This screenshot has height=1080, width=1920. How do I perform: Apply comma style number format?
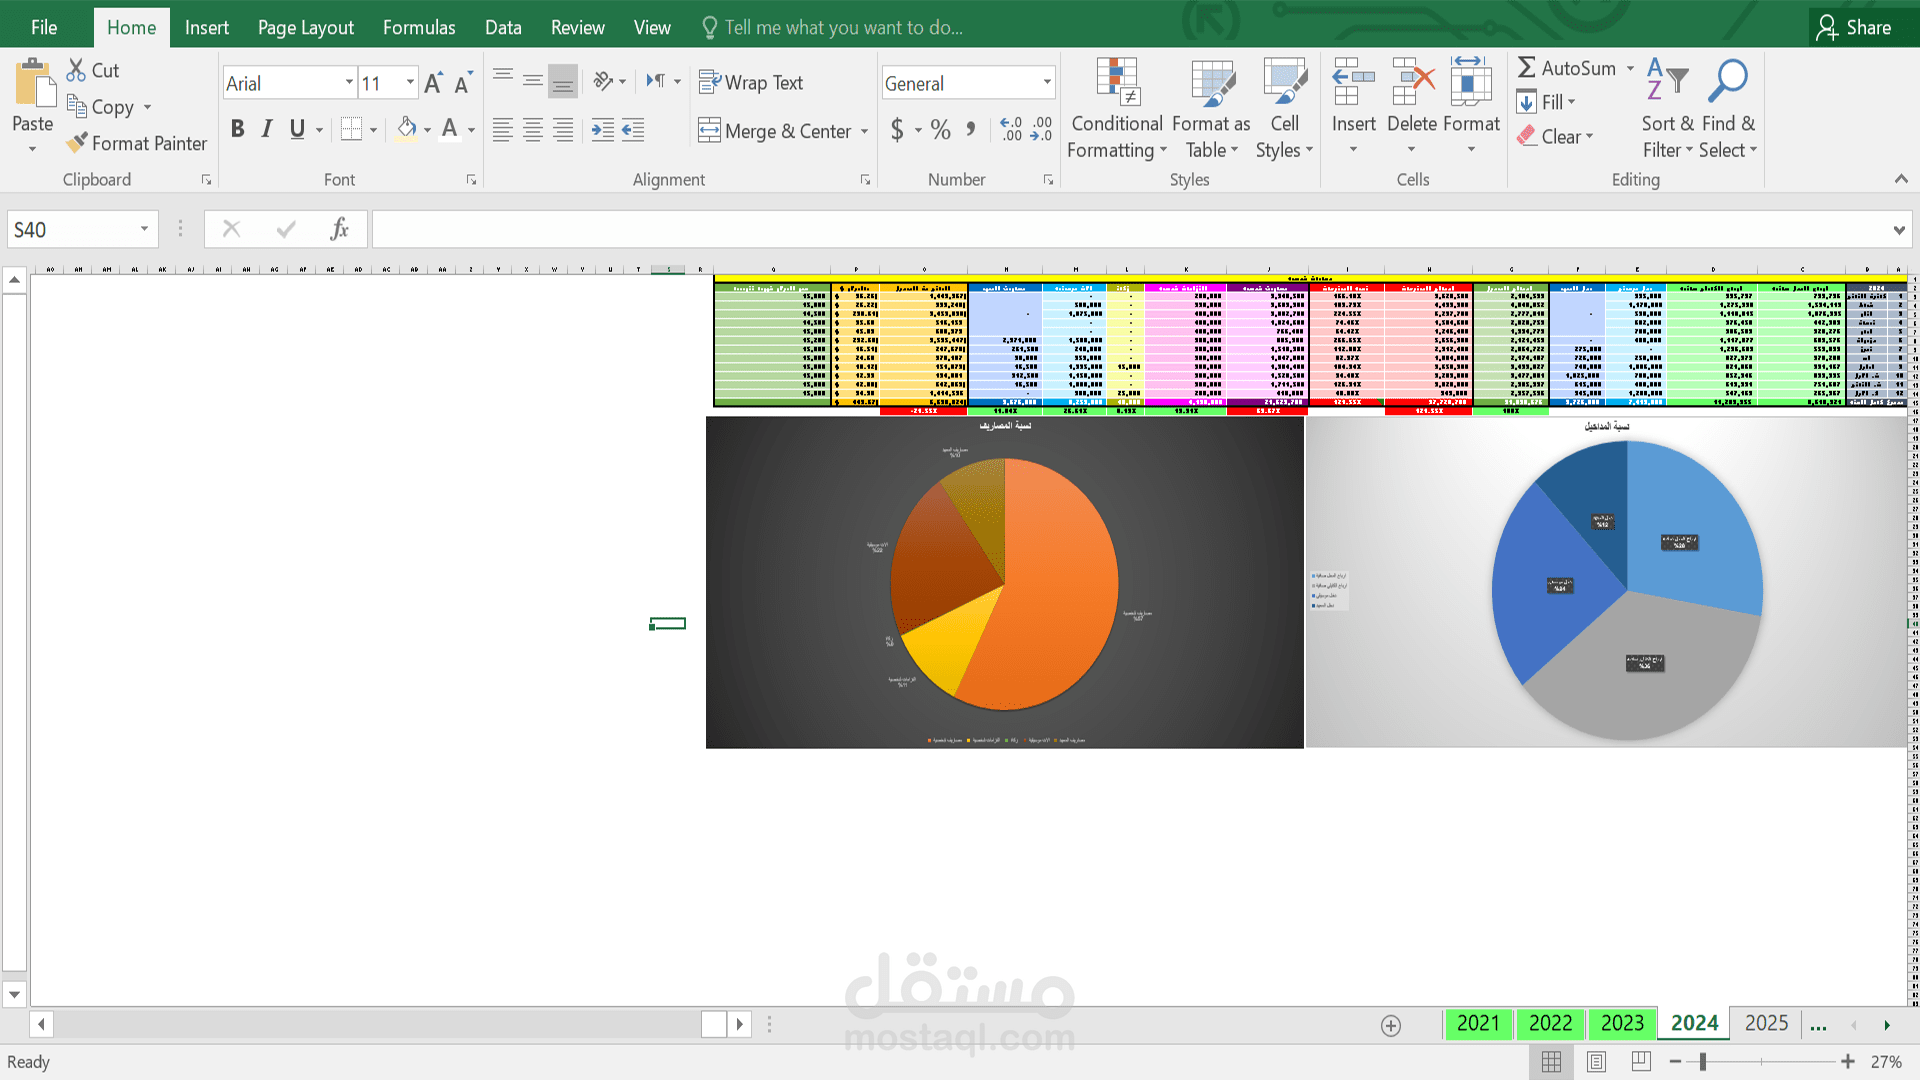970,129
